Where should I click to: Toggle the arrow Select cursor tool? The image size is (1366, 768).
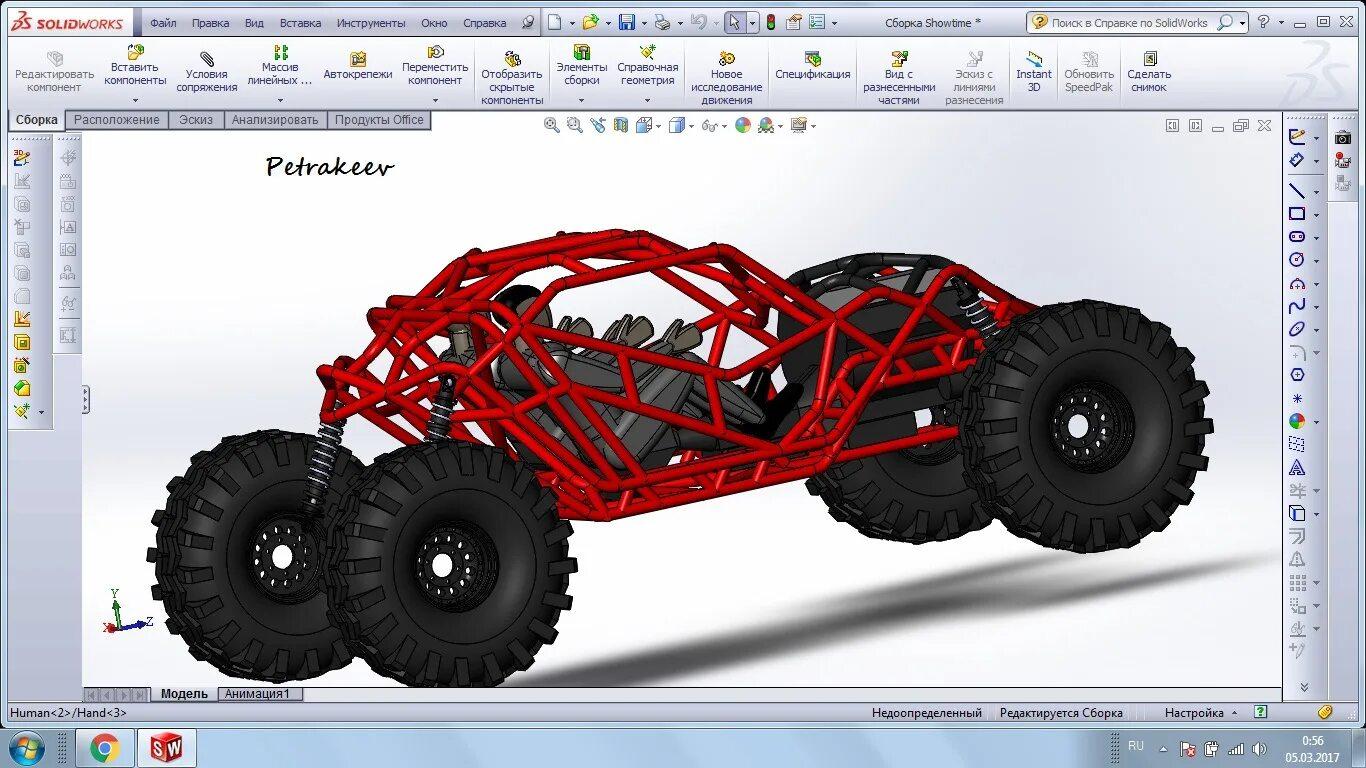tap(733, 22)
